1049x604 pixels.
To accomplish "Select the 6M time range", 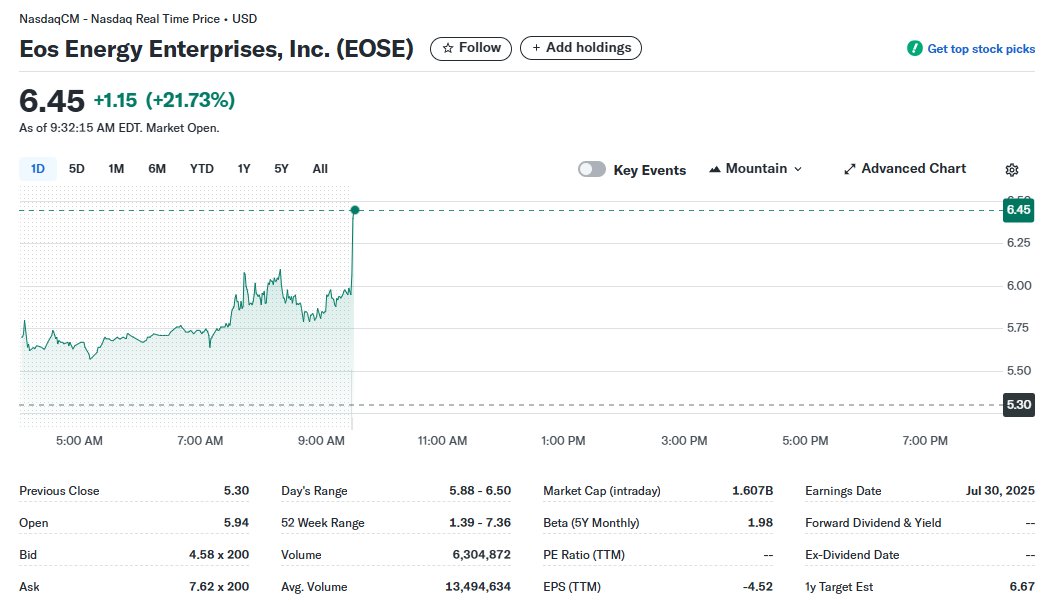I will (157, 169).
